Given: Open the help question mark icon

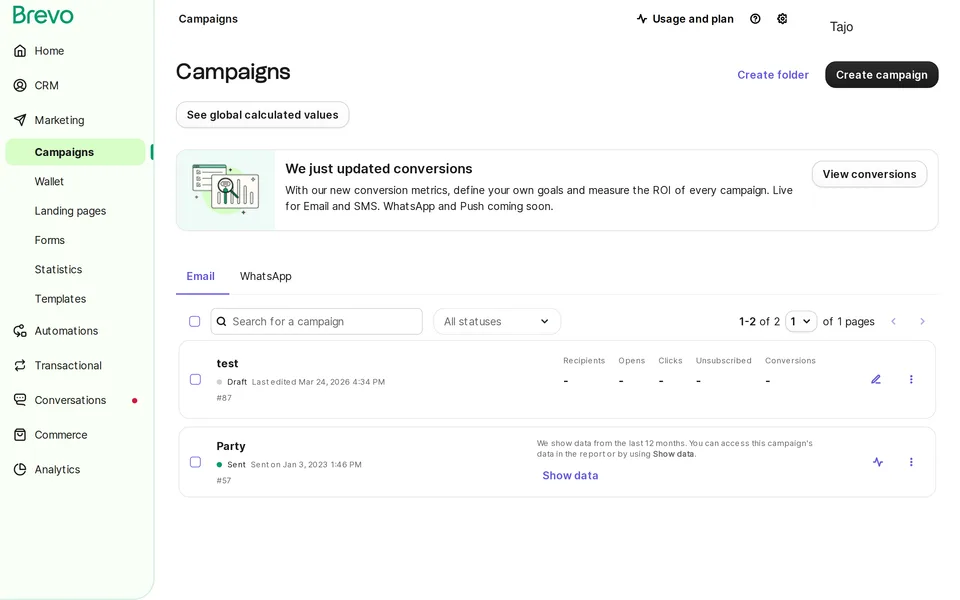Looking at the screenshot, I should [756, 19].
